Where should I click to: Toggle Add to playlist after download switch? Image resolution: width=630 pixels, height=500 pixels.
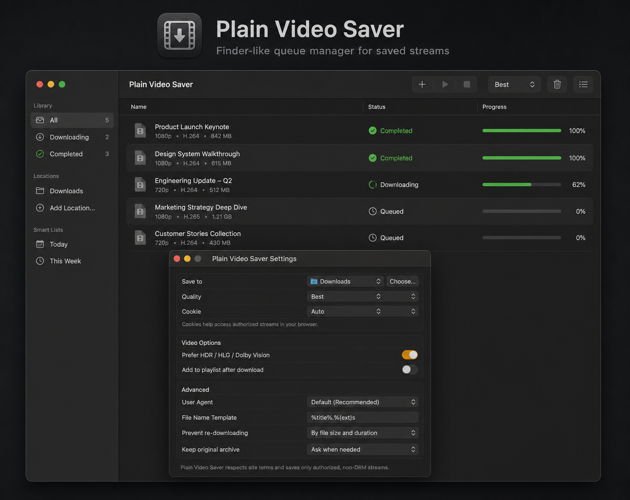[x=409, y=369]
